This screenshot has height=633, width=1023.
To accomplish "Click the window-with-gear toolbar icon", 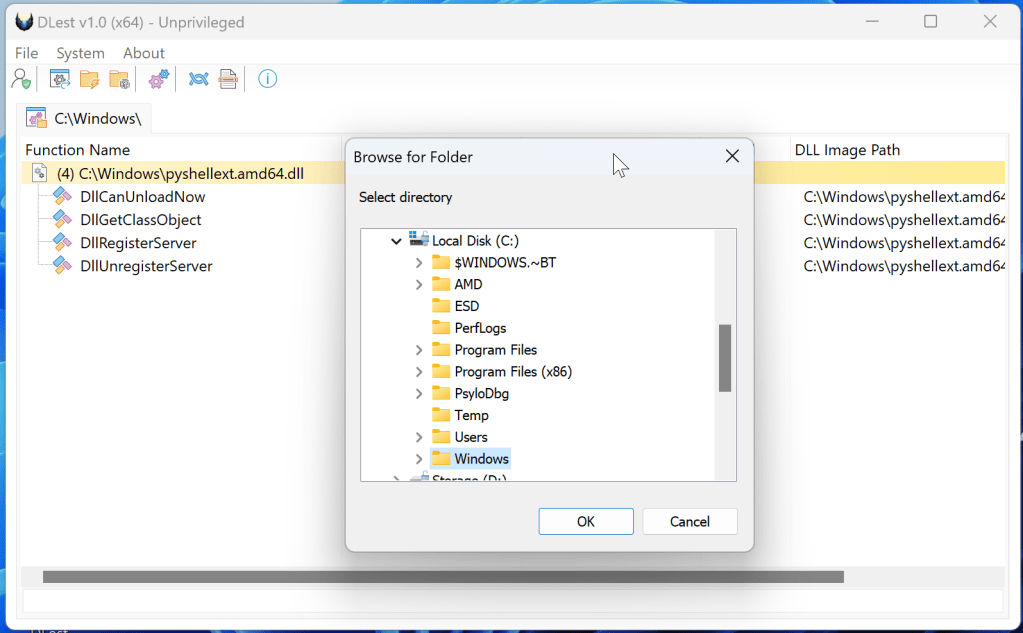I will [x=60, y=79].
